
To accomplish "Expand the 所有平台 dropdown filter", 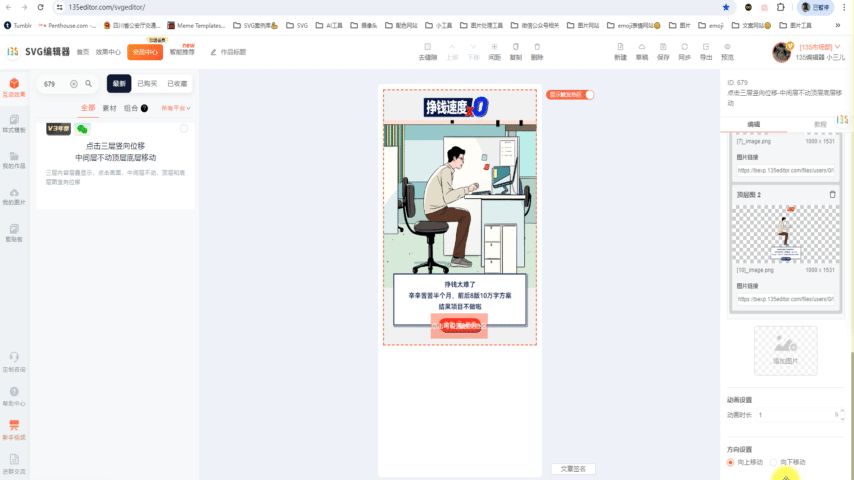I will pos(176,108).
